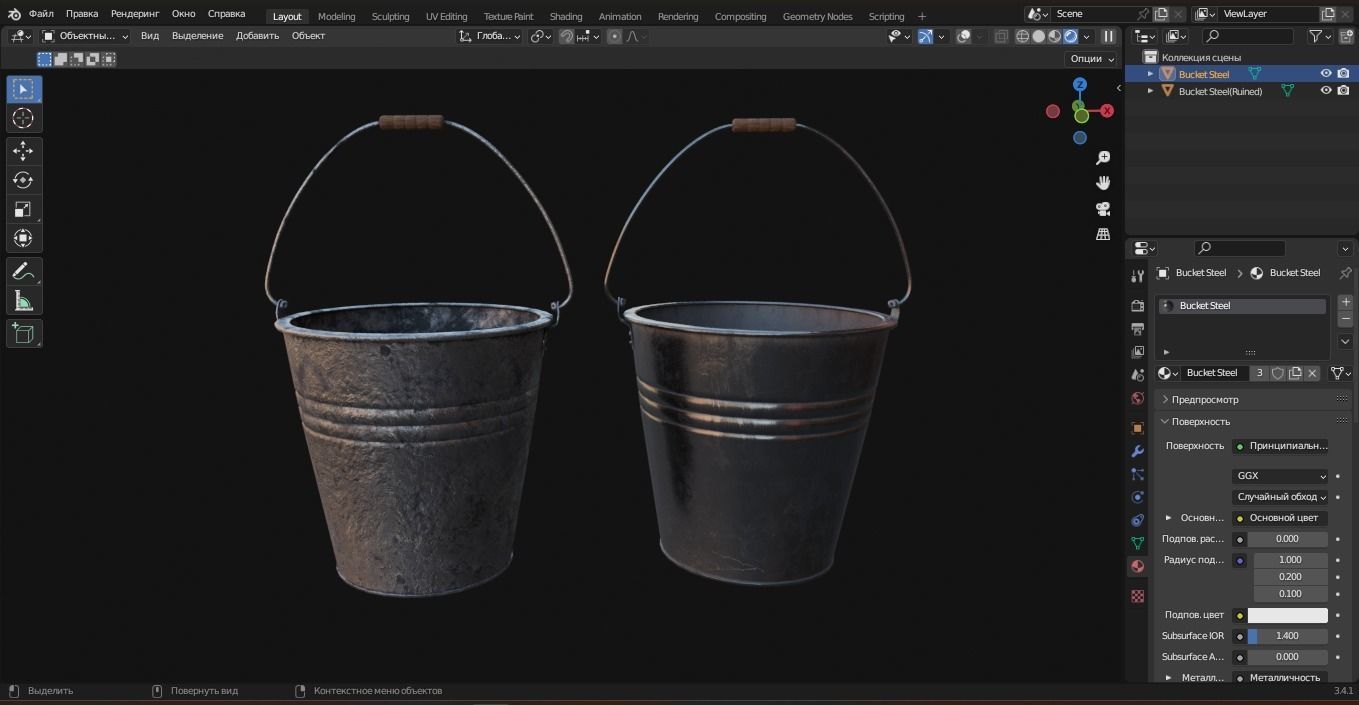Expand Bucket Steel in outliner
1359x705 pixels.
click(1150, 74)
